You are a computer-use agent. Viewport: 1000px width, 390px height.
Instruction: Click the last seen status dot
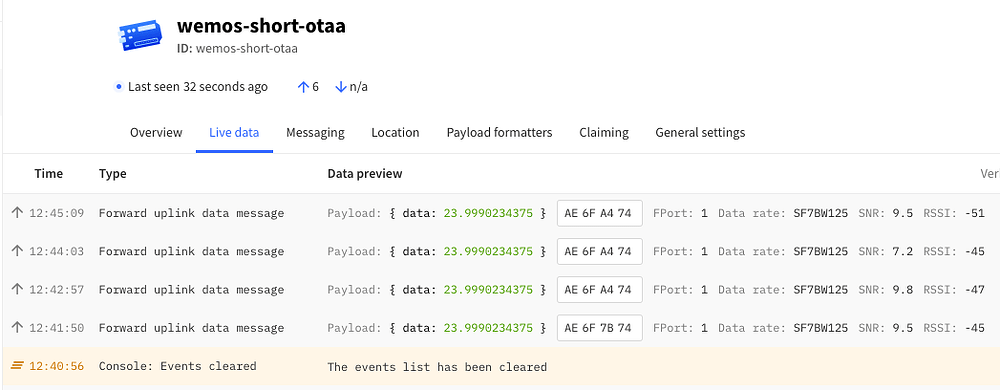pos(118,87)
